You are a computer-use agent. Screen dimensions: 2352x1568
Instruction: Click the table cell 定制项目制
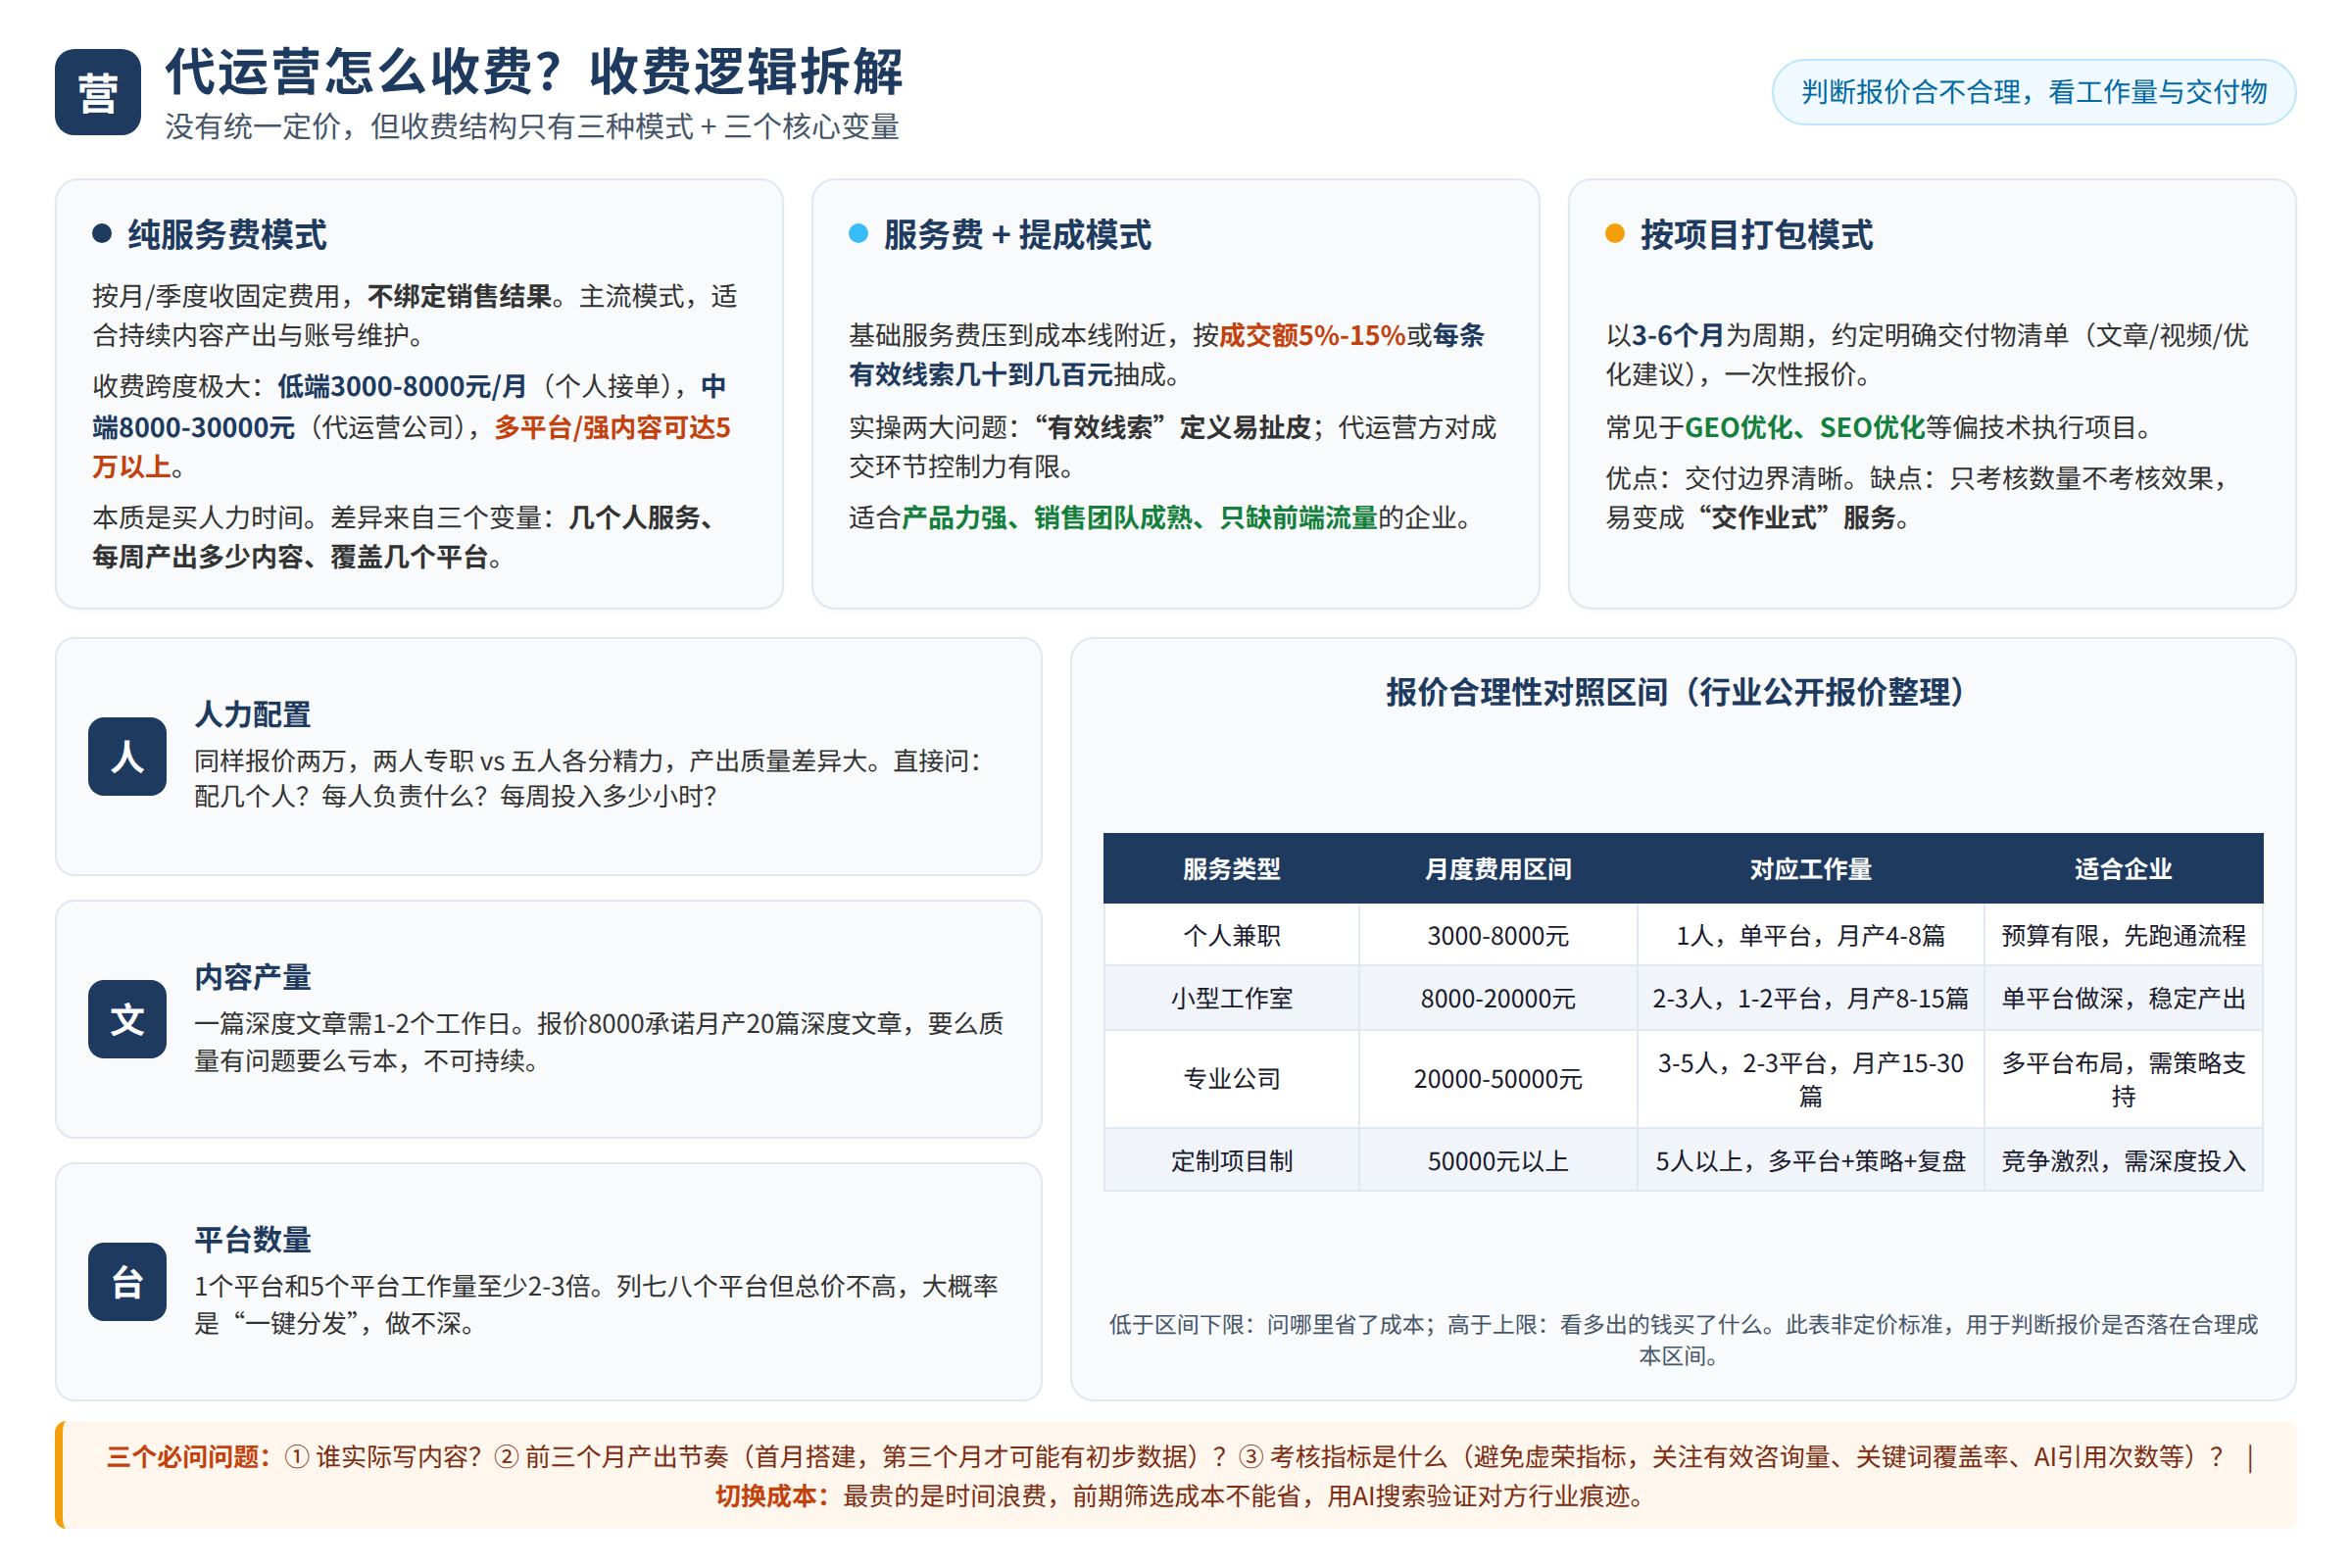tap(1231, 1161)
